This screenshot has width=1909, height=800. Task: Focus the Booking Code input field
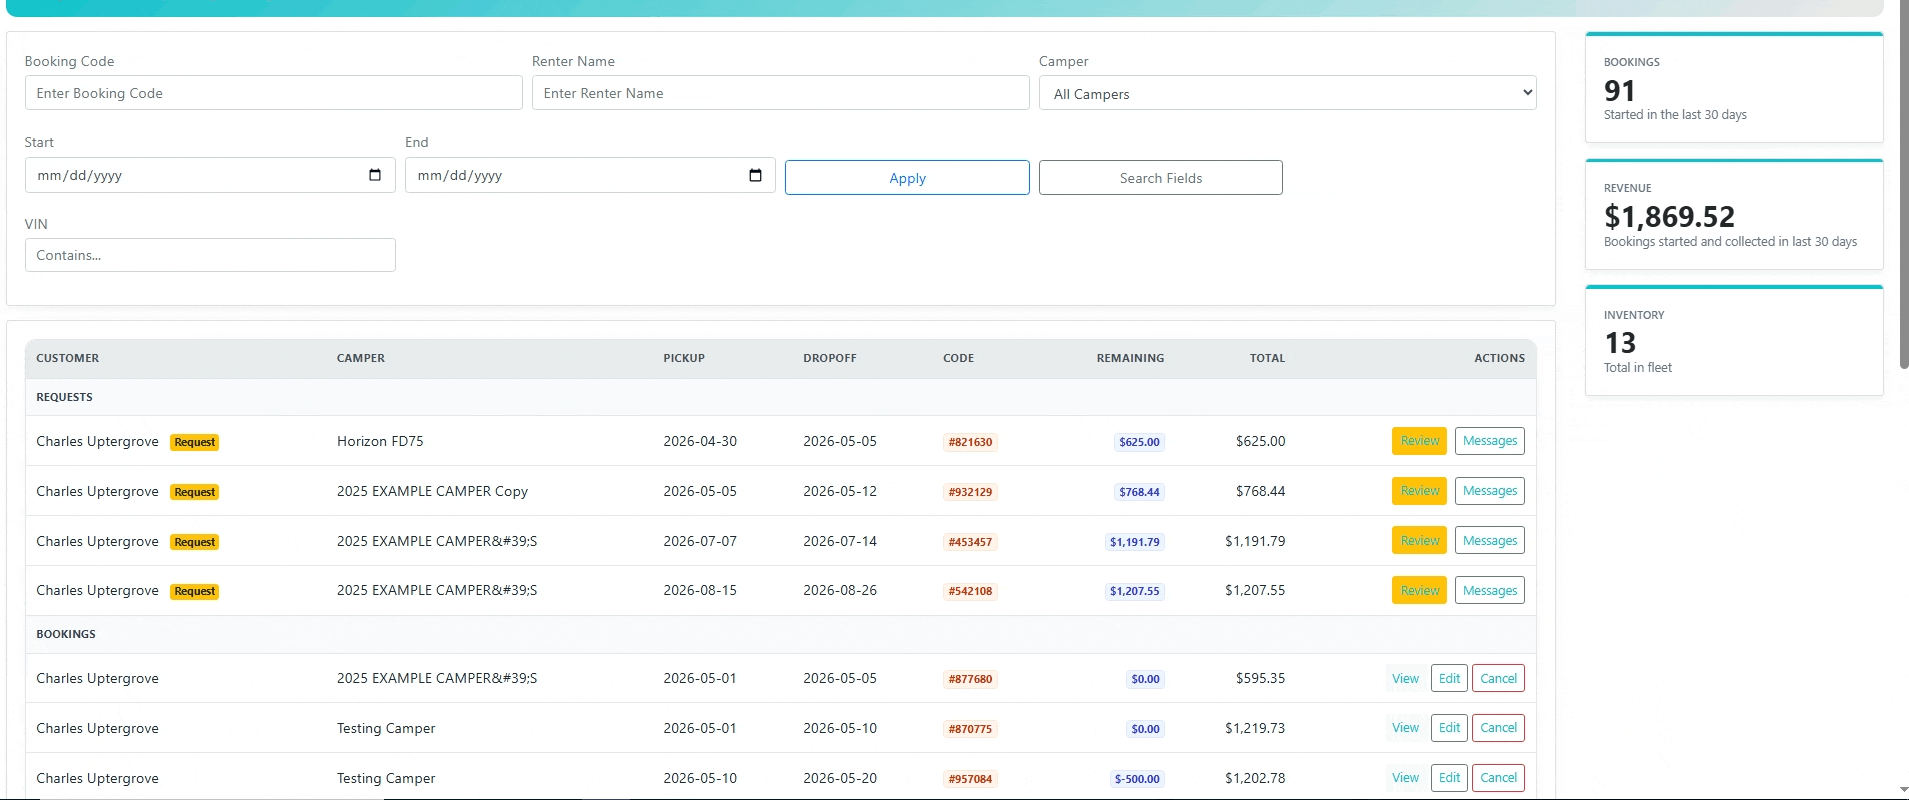273,93
